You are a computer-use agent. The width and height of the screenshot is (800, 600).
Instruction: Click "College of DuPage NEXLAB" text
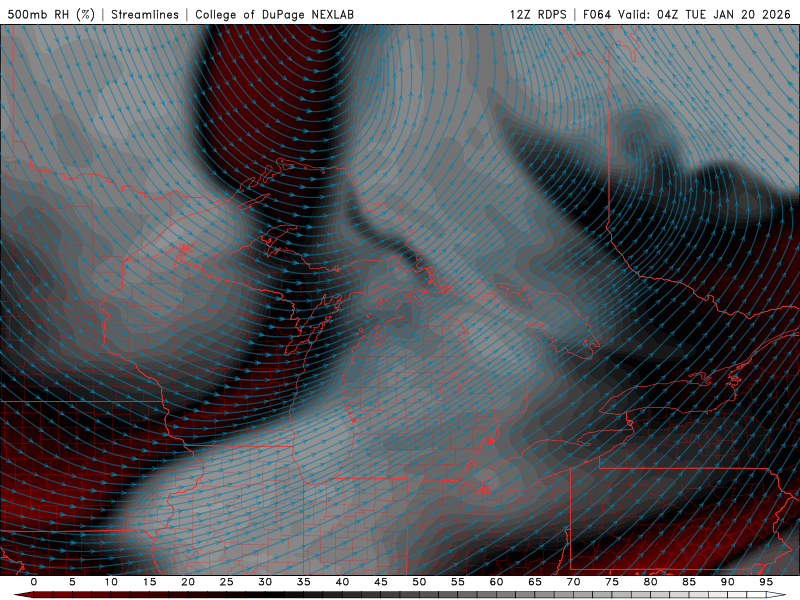[x=274, y=14]
